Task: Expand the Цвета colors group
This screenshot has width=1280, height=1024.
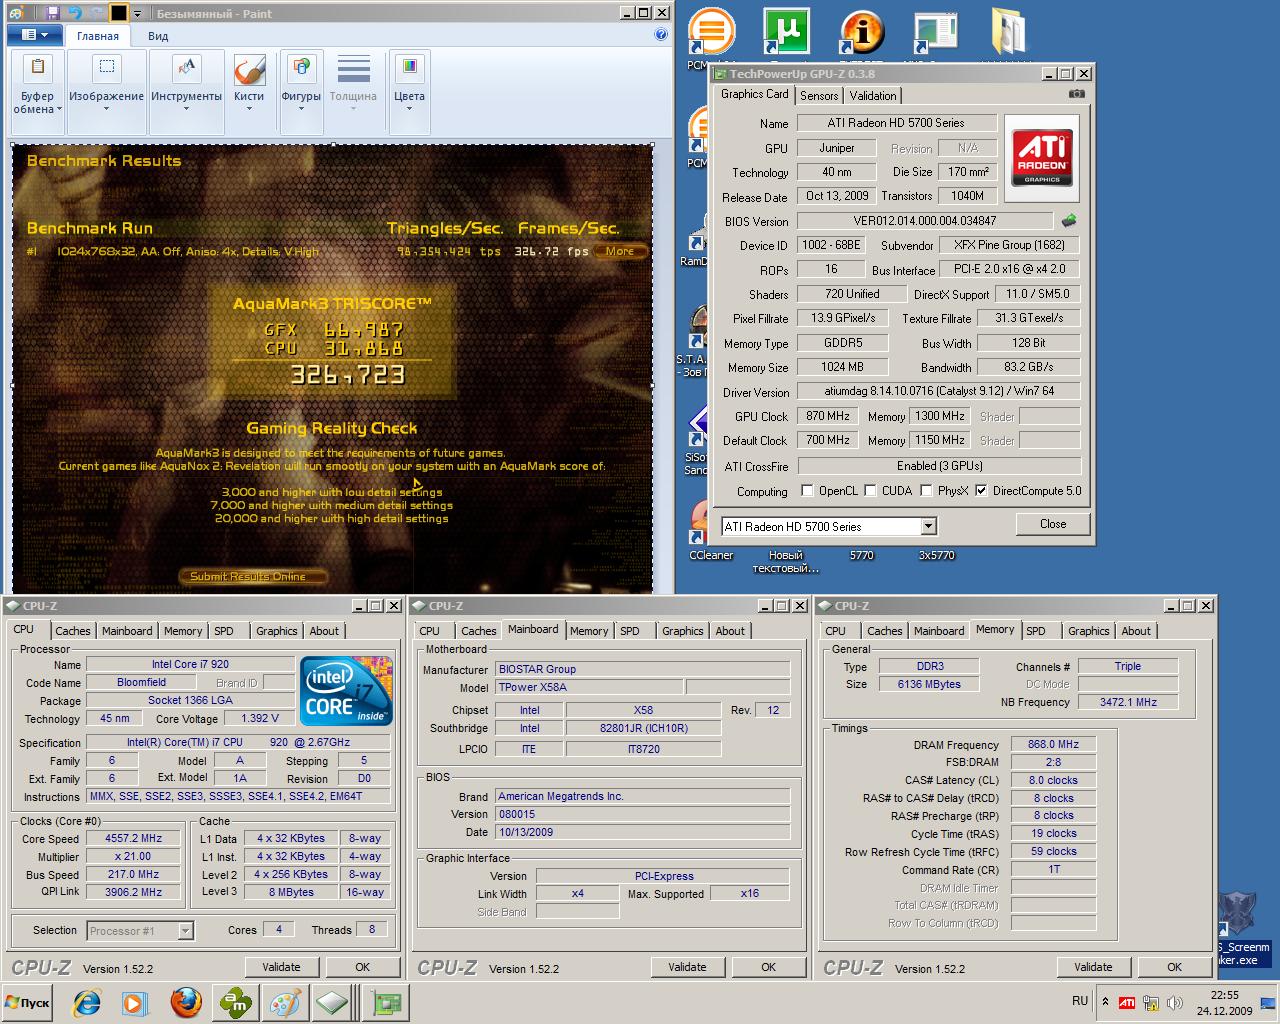Action: (x=409, y=92)
